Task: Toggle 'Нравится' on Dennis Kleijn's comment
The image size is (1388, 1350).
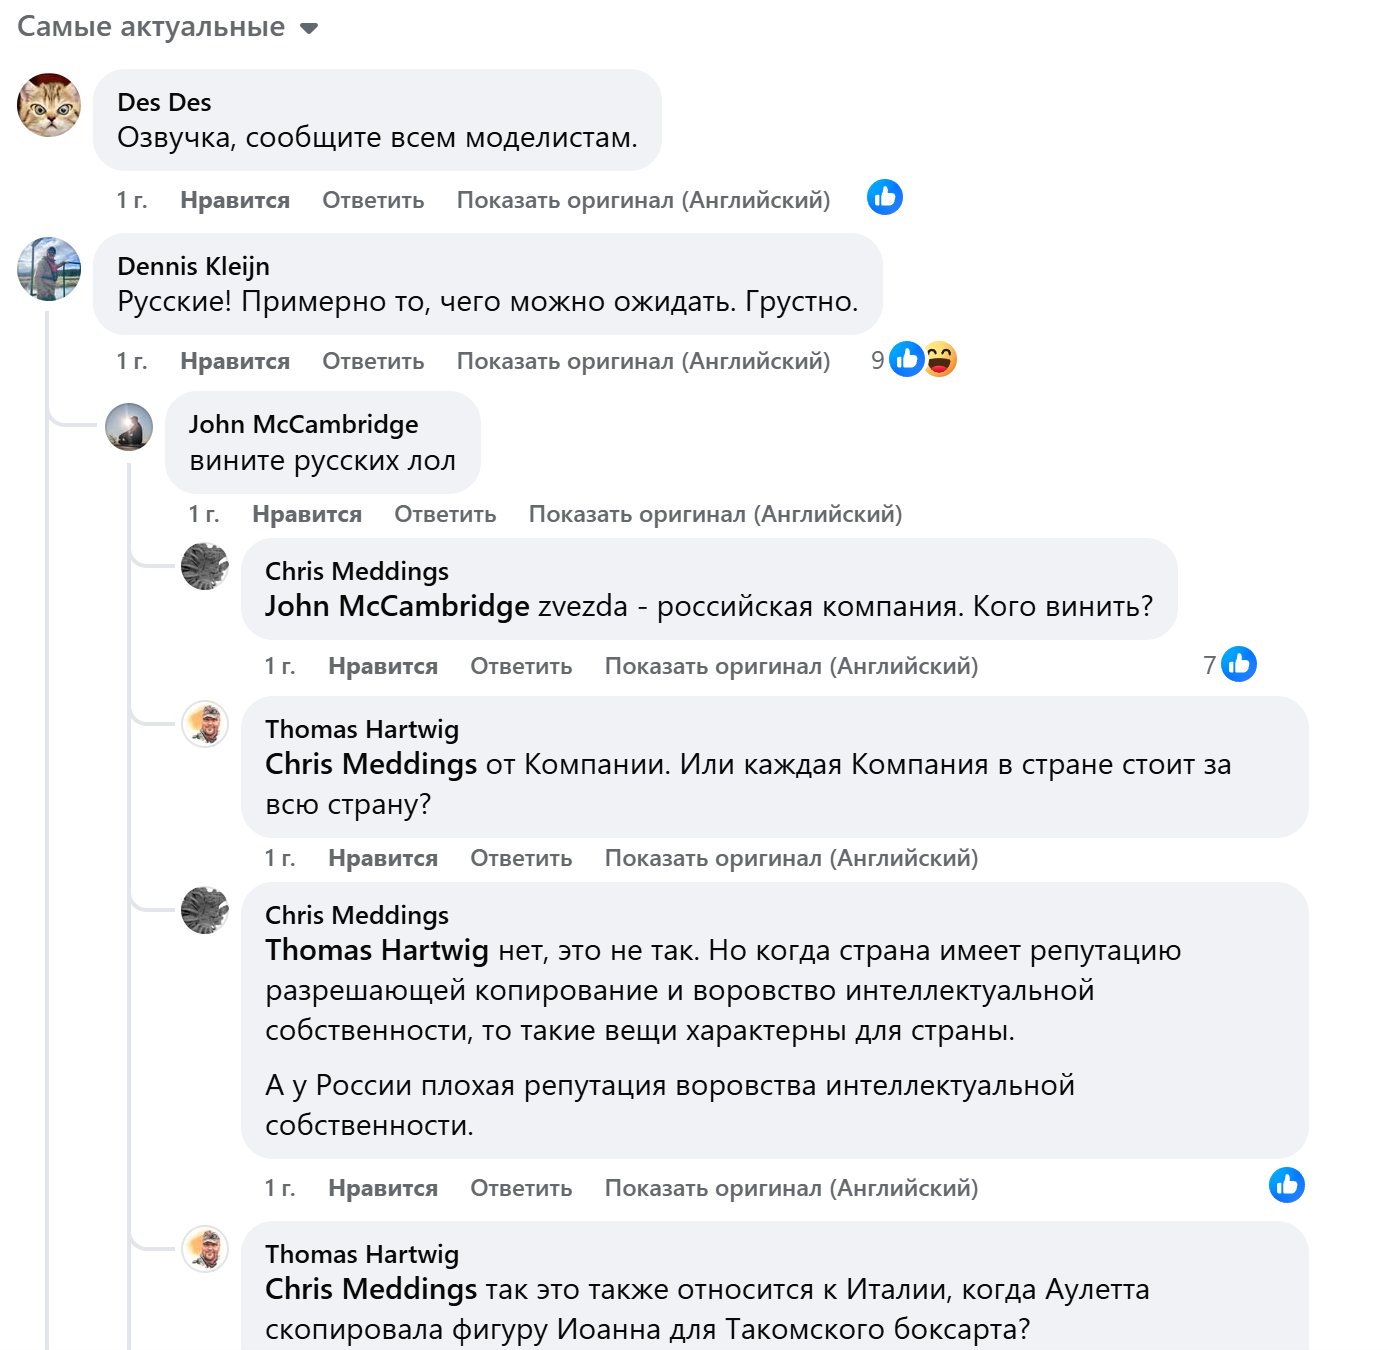Action: [235, 361]
